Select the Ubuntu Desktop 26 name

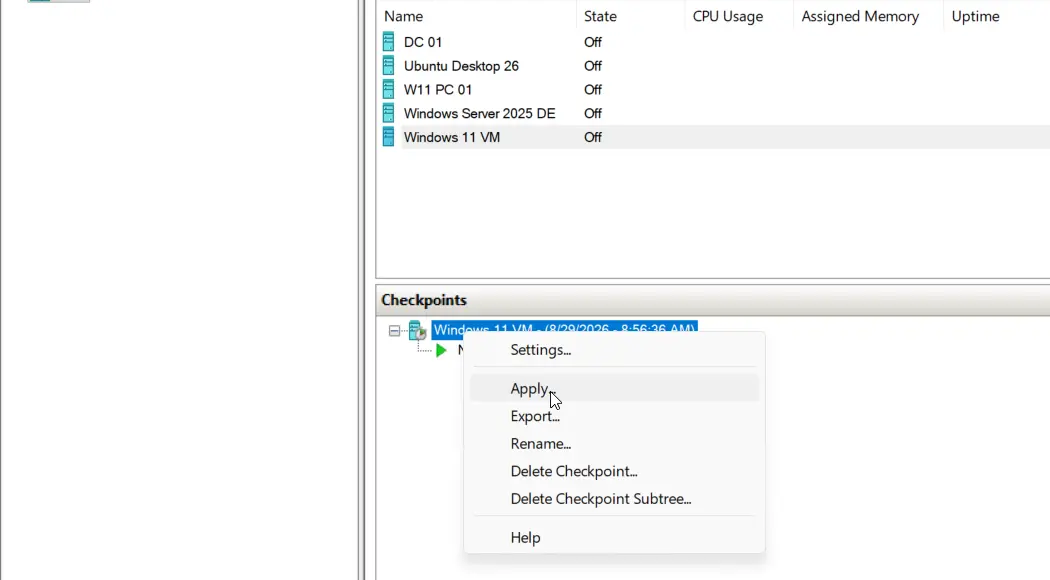(461, 66)
